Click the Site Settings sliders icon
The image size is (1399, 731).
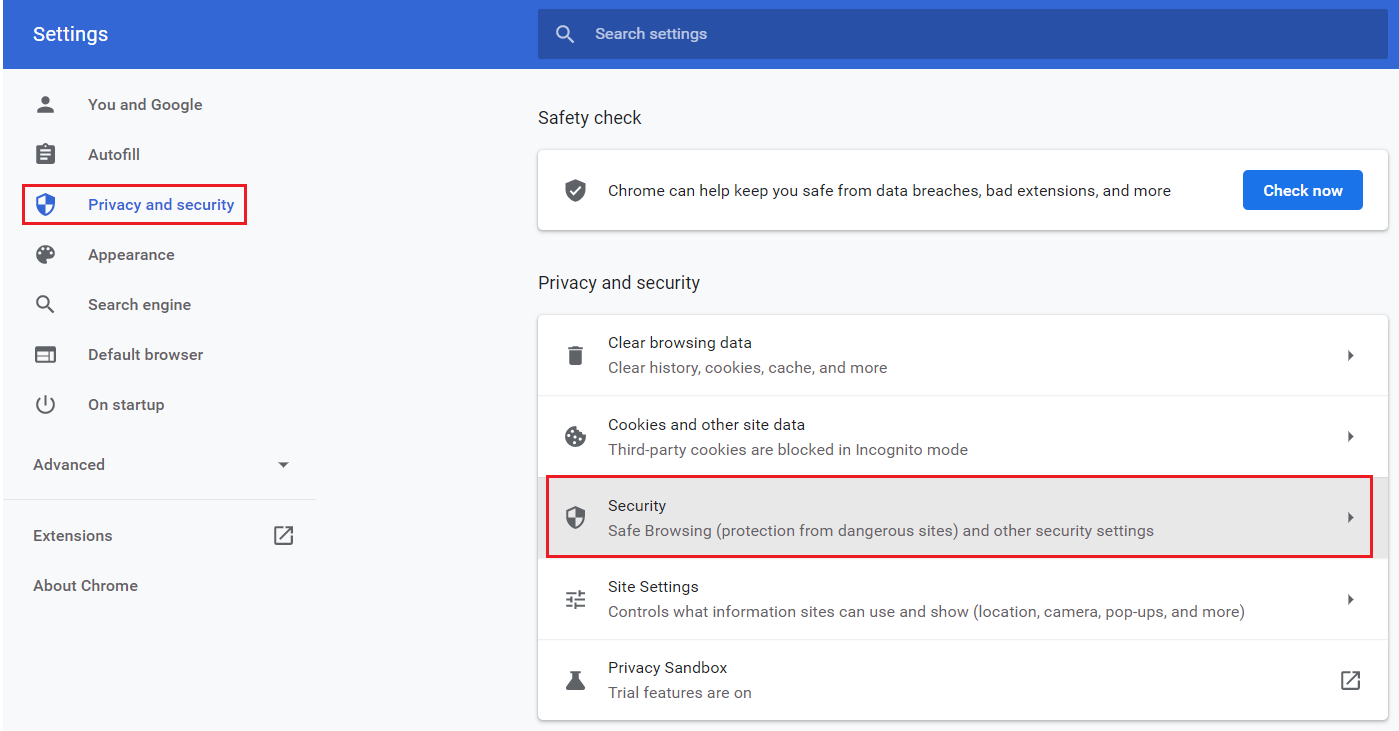point(575,599)
